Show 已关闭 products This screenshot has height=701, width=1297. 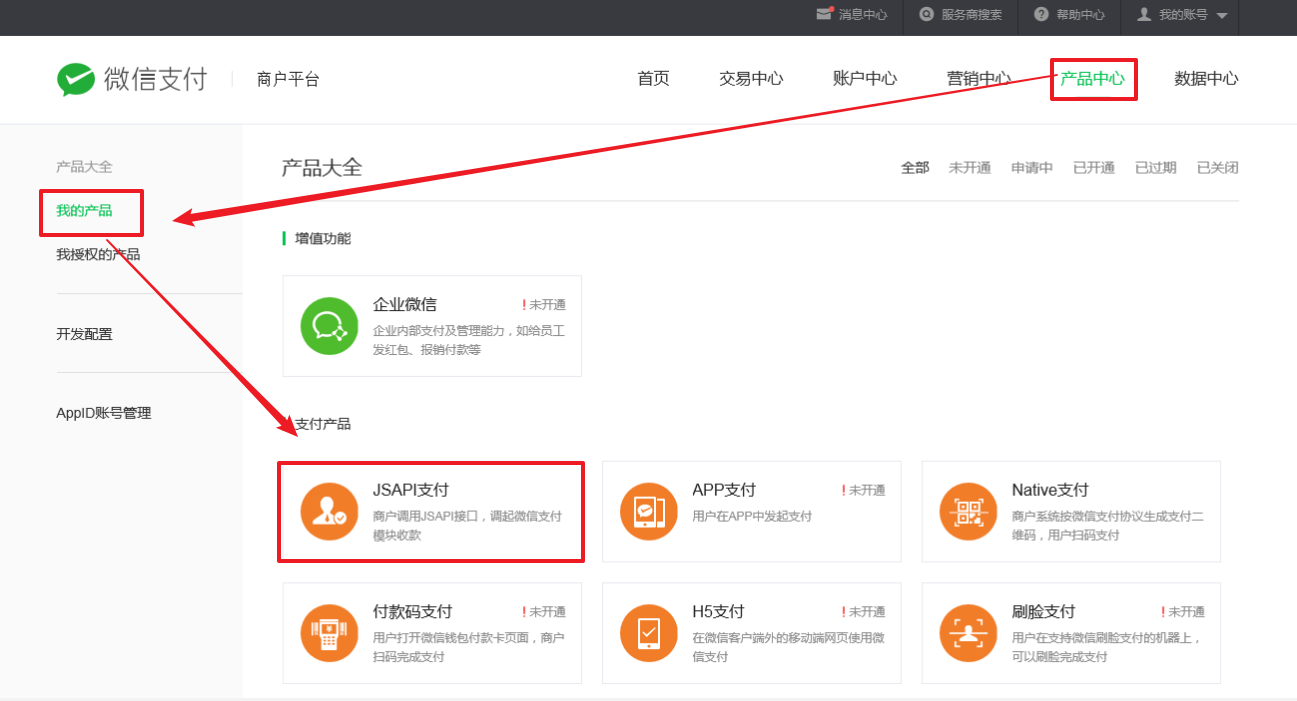point(1218,168)
